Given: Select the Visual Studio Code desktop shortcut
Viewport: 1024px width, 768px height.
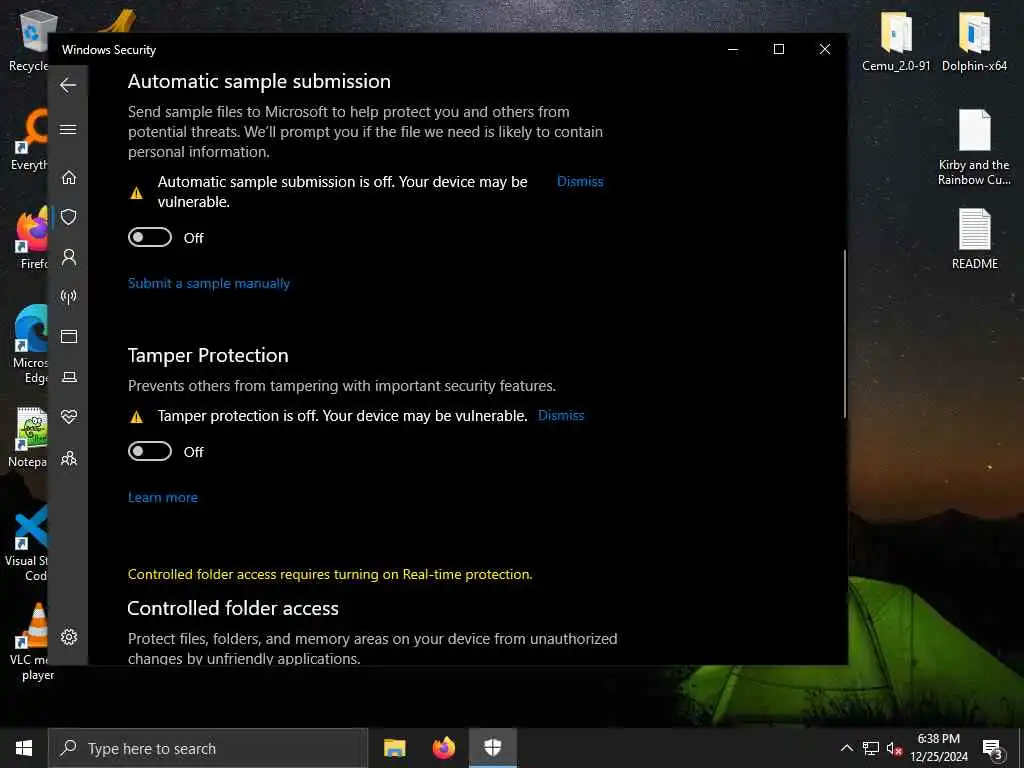Looking at the screenshot, I should 27,543.
